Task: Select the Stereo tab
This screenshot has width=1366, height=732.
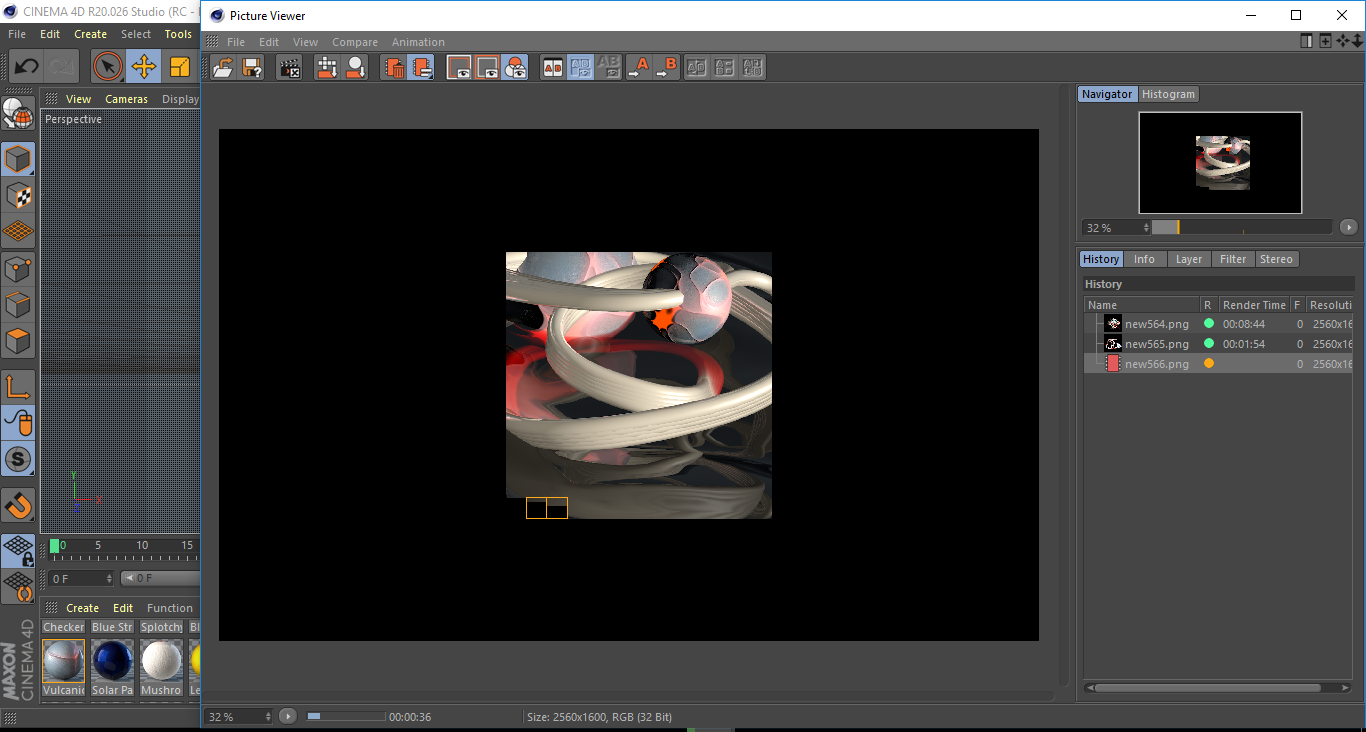Action: pyautogui.click(x=1276, y=259)
